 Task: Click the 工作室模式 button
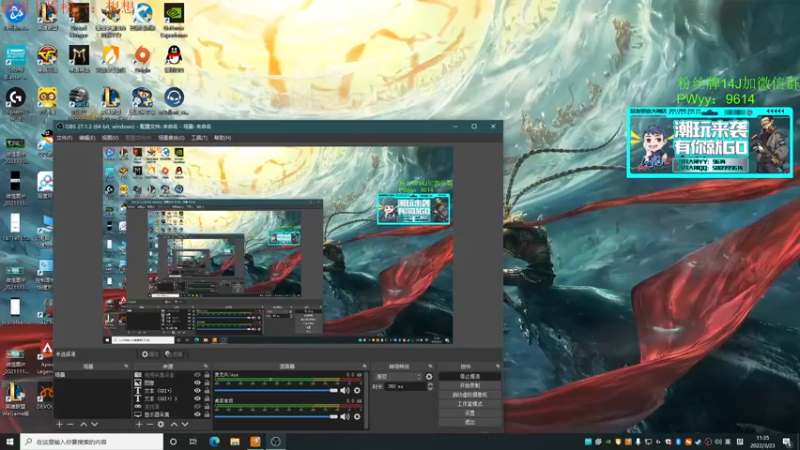coord(469,404)
